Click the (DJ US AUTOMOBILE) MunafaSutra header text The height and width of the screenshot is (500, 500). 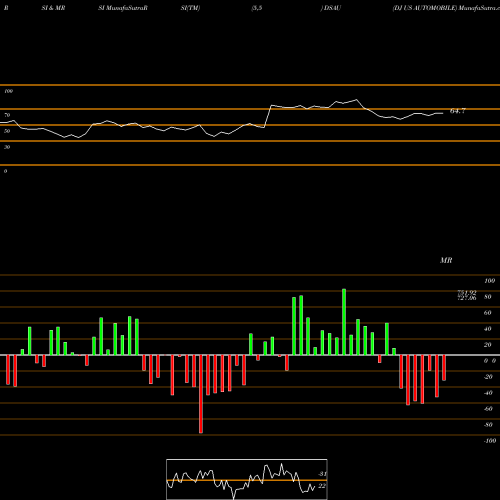[x=446, y=8]
